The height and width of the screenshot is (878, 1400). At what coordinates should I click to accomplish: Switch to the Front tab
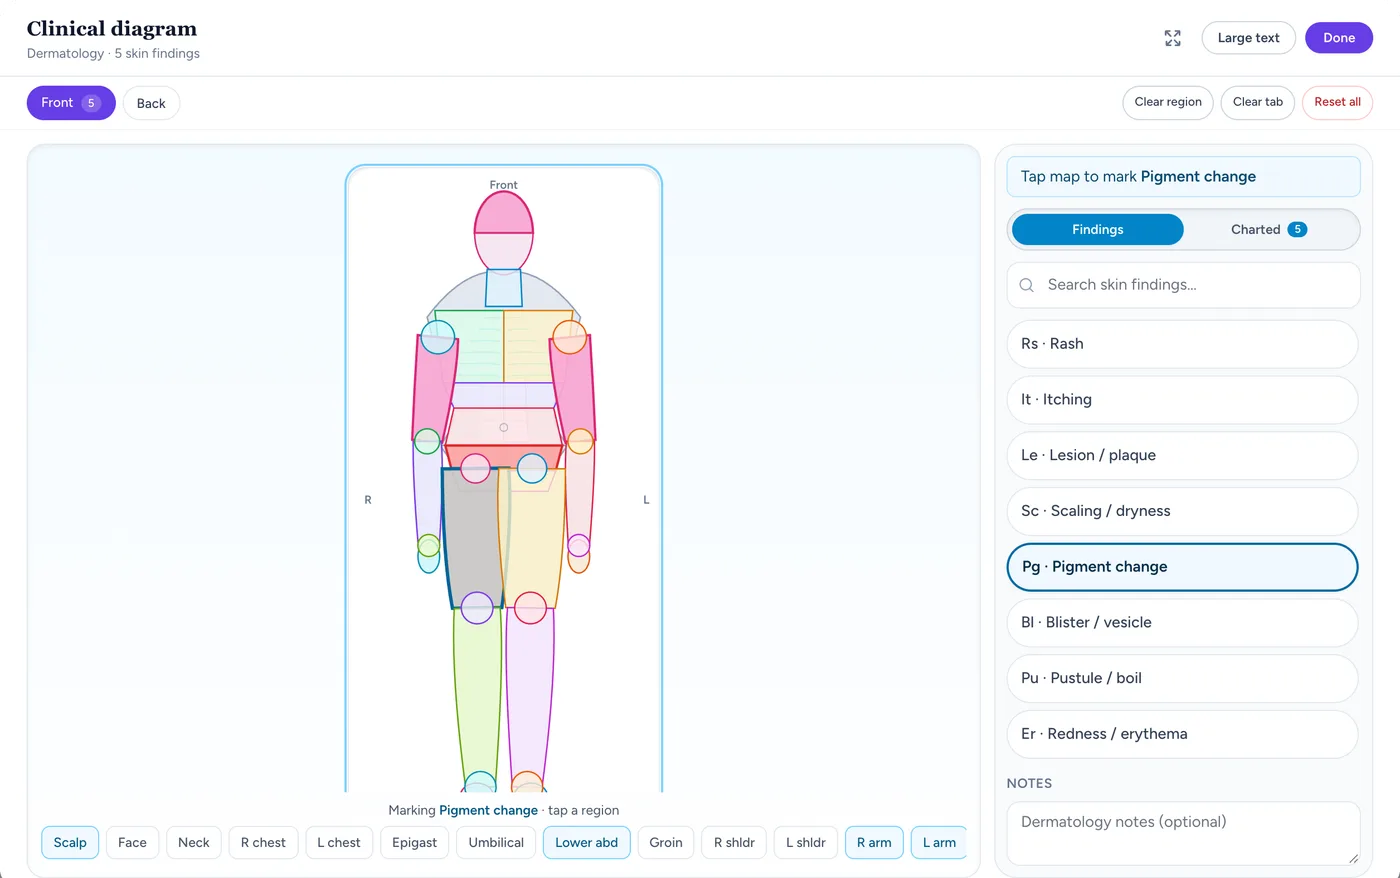coord(71,103)
